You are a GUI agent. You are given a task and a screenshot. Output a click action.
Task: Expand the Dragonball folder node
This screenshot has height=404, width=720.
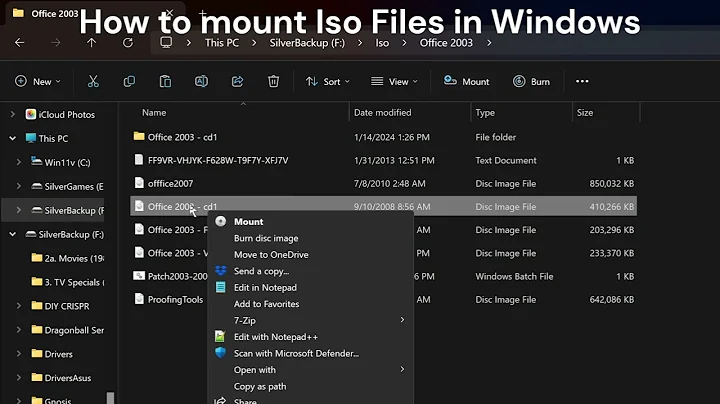(x=18, y=330)
